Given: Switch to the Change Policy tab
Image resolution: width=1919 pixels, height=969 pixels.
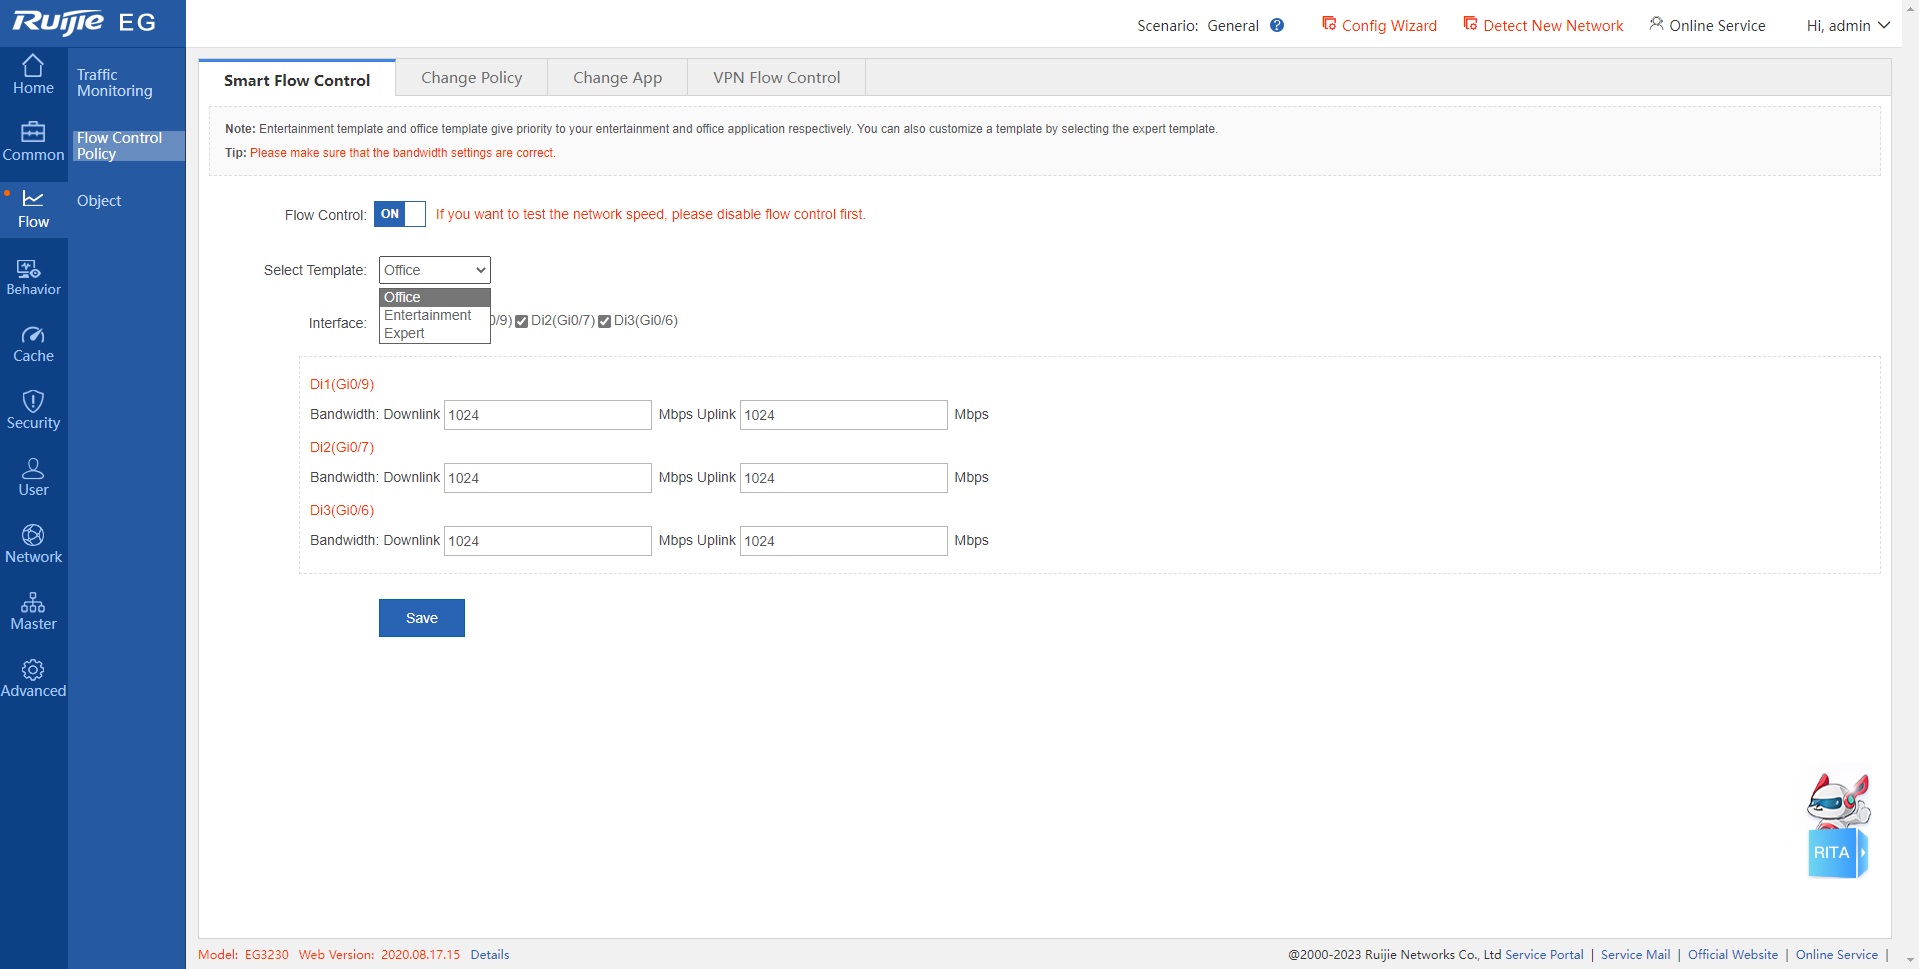Looking at the screenshot, I should pos(471,78).
